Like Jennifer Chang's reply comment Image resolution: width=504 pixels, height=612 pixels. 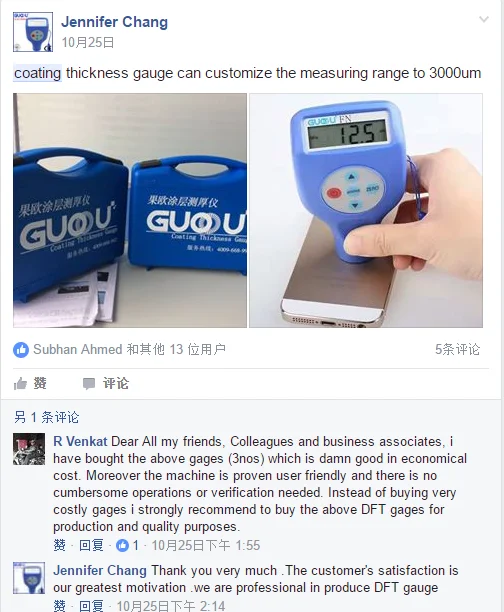pyautogui.click(x=59, y=605)
